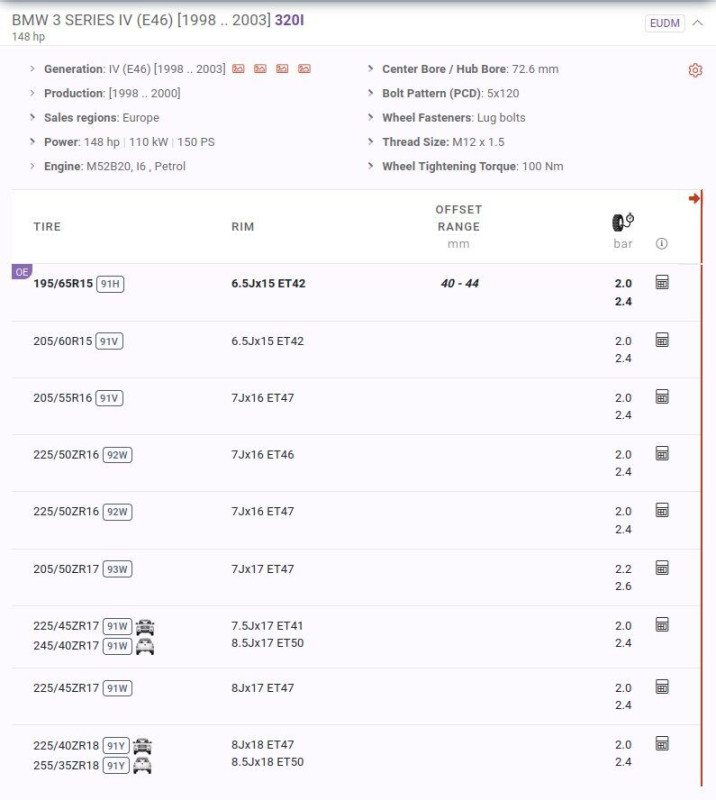716x800 pixels.
Task: Expand the Sales regions arrow
Action: click(32, 117)
